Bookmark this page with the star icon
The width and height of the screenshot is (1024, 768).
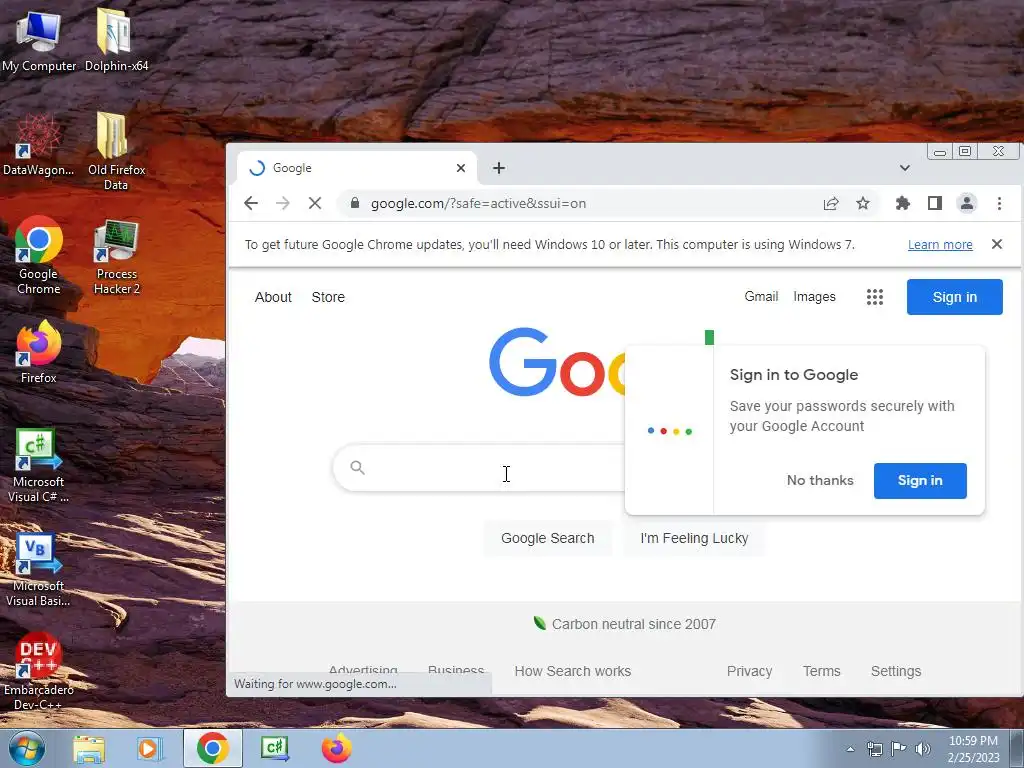(863, 203)
